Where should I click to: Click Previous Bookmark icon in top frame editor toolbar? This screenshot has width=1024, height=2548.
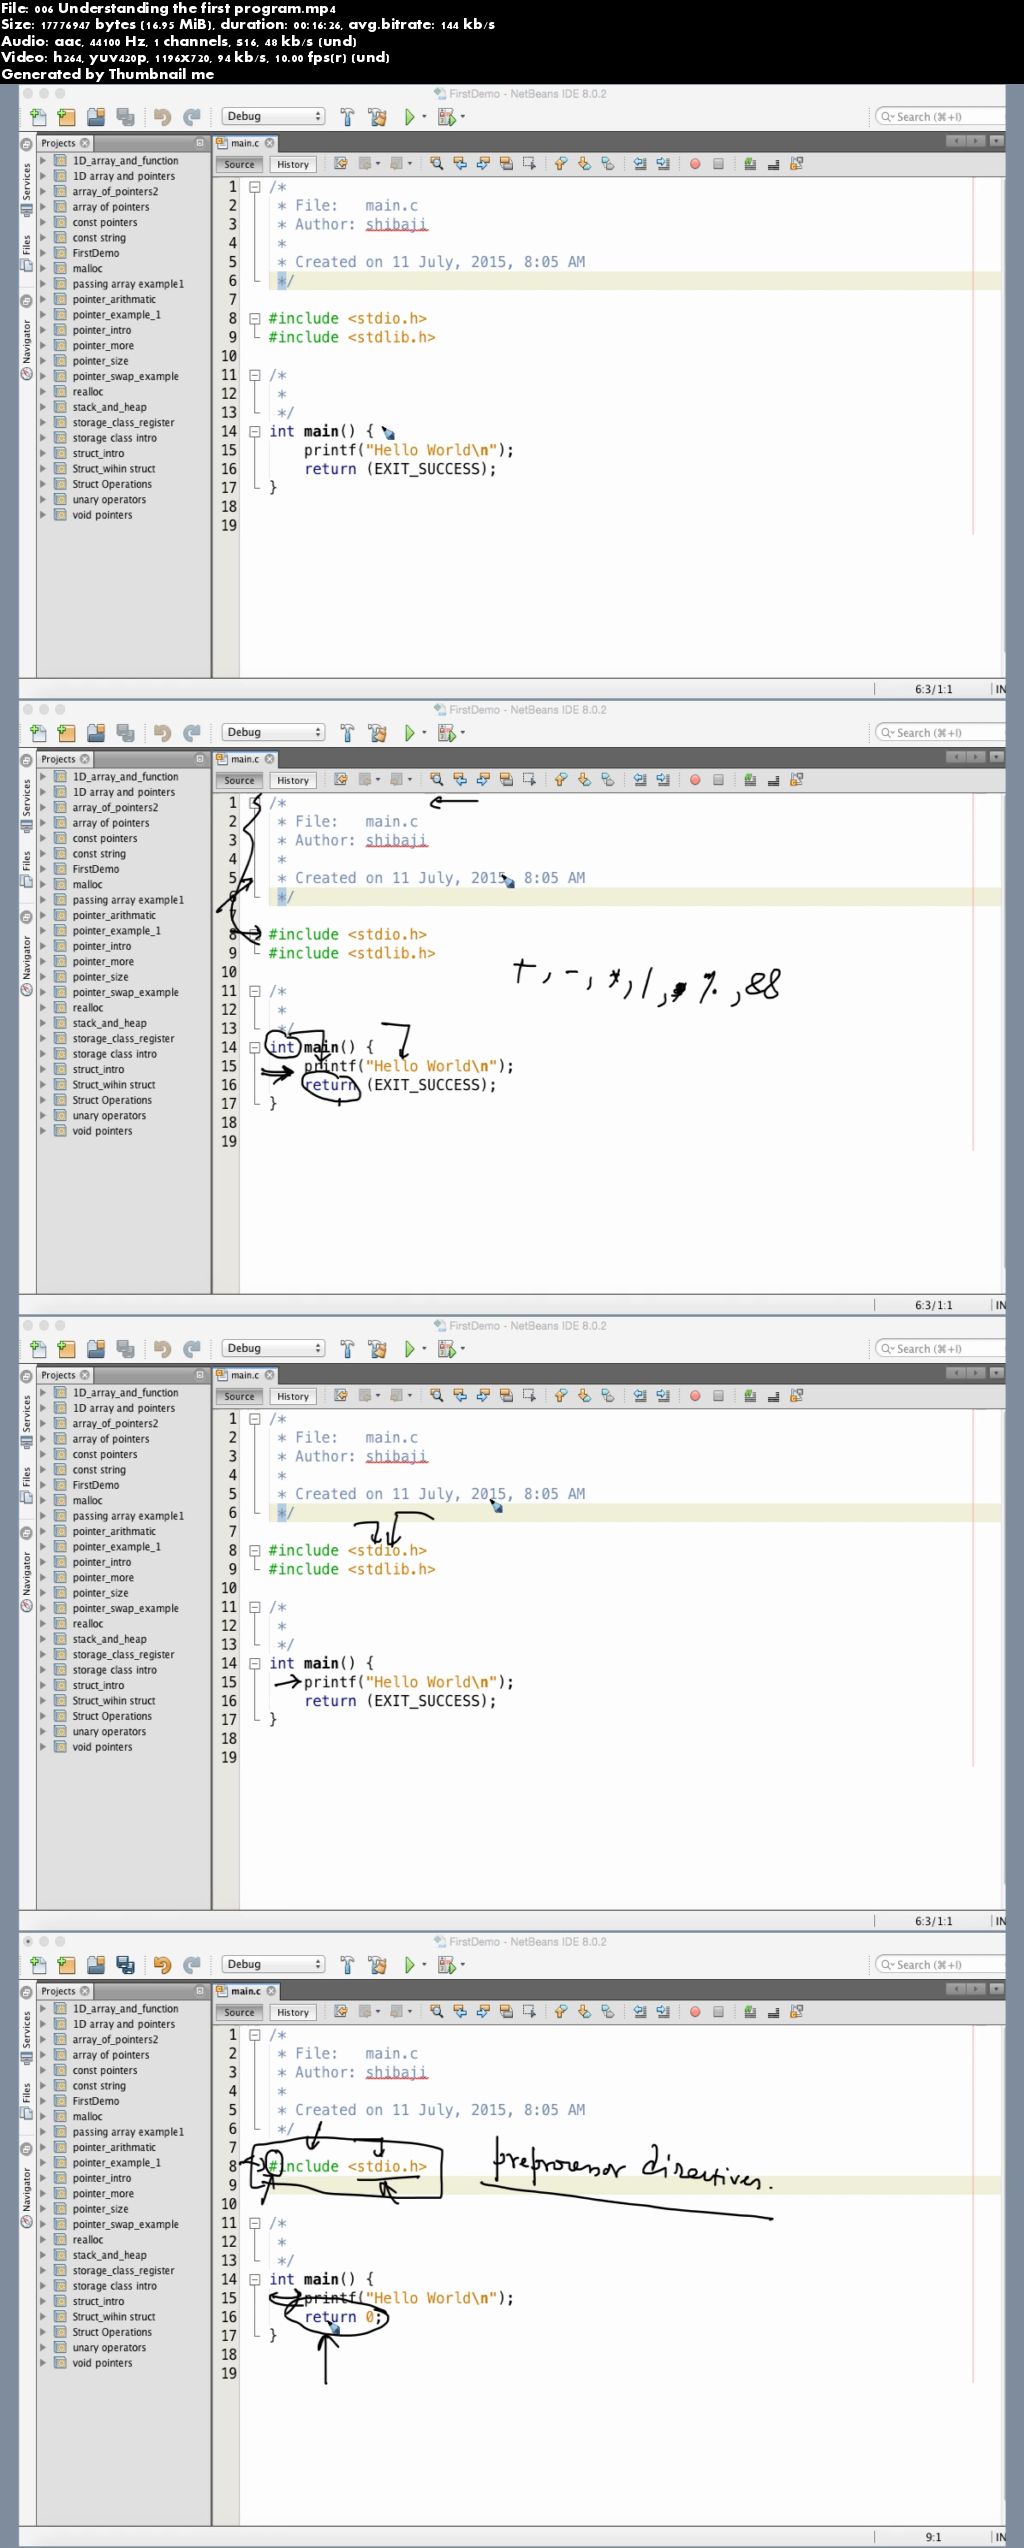(x=560, y=164)
